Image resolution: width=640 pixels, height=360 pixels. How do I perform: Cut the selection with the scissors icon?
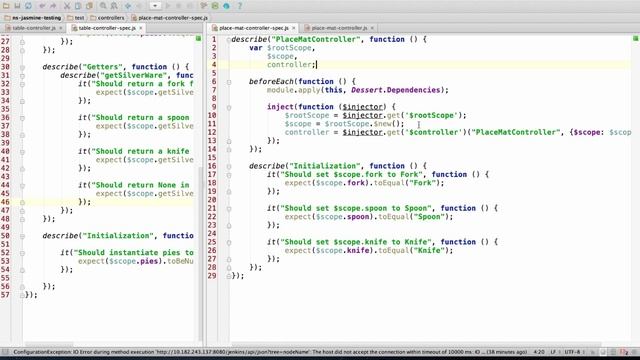click(67, 6)
